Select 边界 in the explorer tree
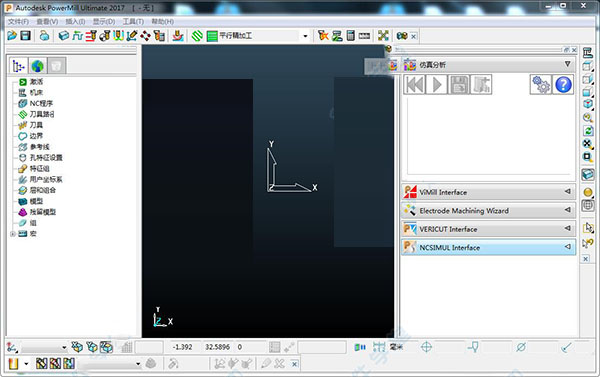Screen dimensions: 600x377 pos(36,136)
